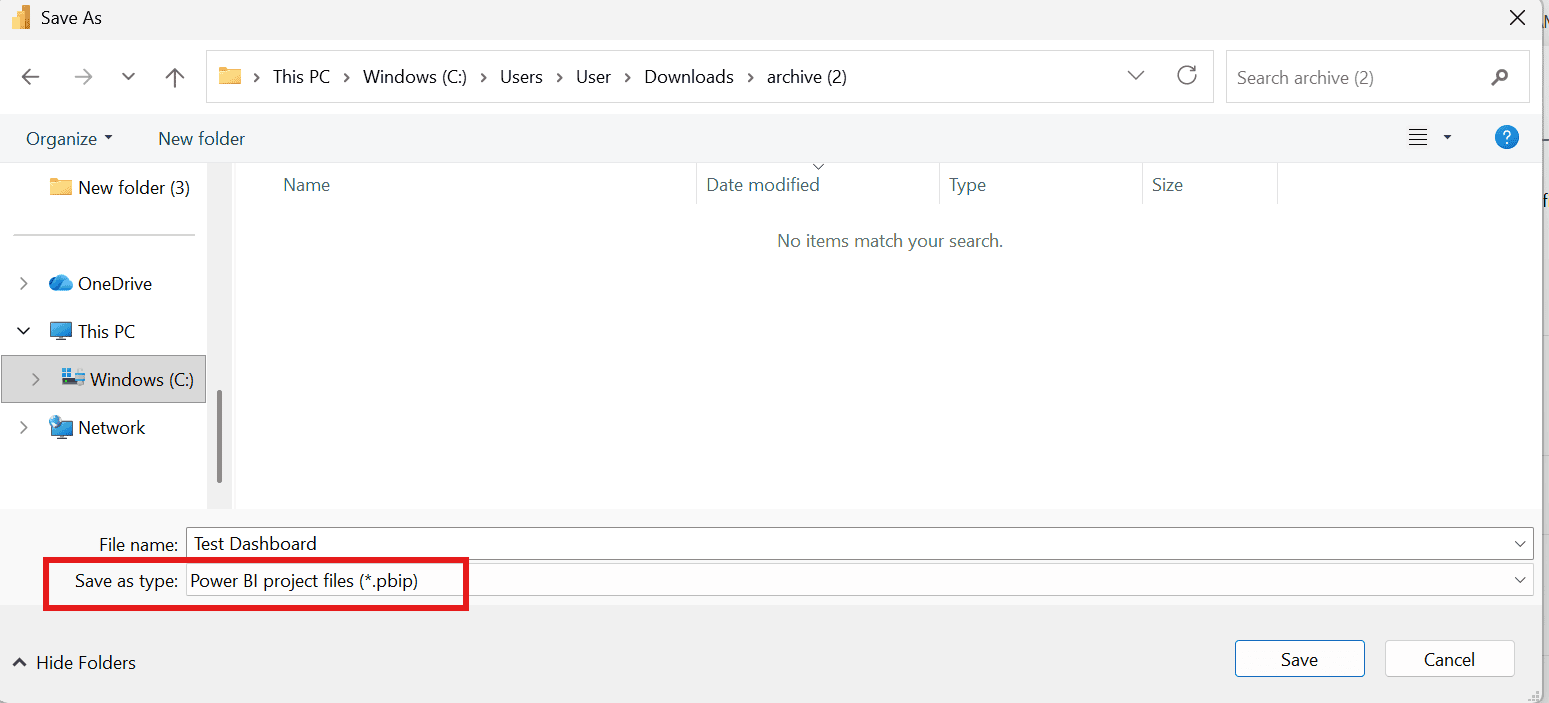Click the change view layout icon

[x=1418, y=138]
